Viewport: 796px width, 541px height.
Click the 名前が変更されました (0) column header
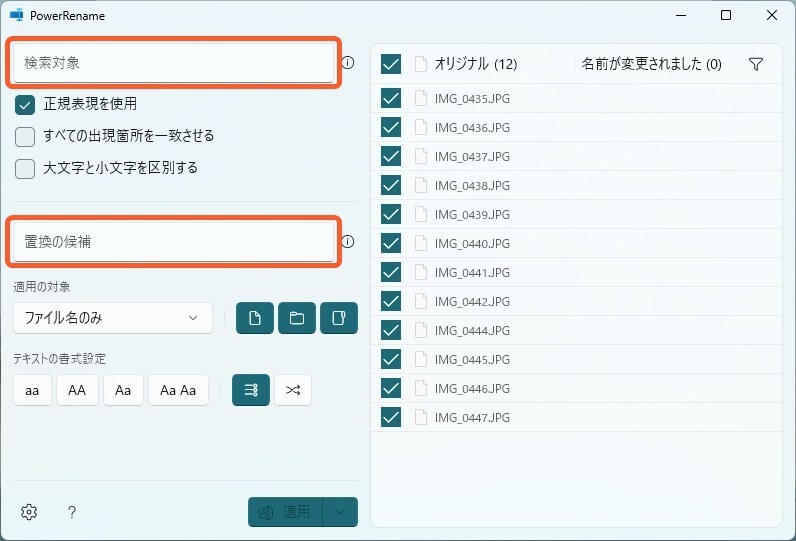pos(651,64)
